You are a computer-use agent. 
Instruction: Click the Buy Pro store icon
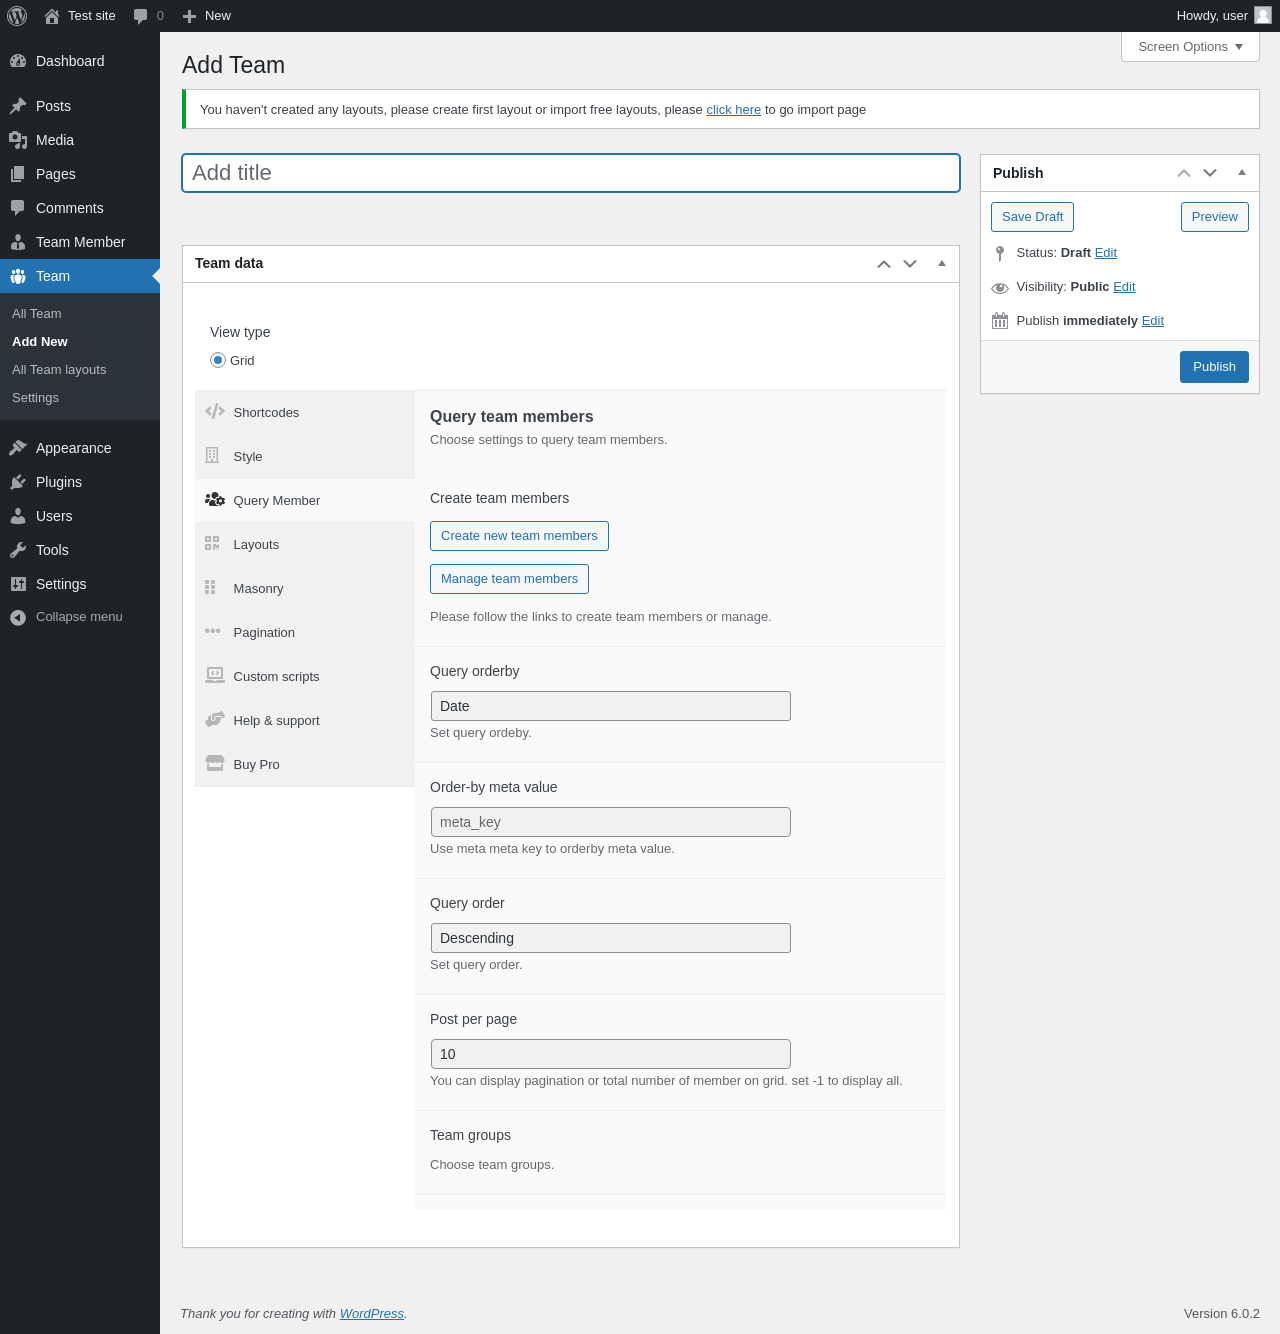tap(215, 763)
